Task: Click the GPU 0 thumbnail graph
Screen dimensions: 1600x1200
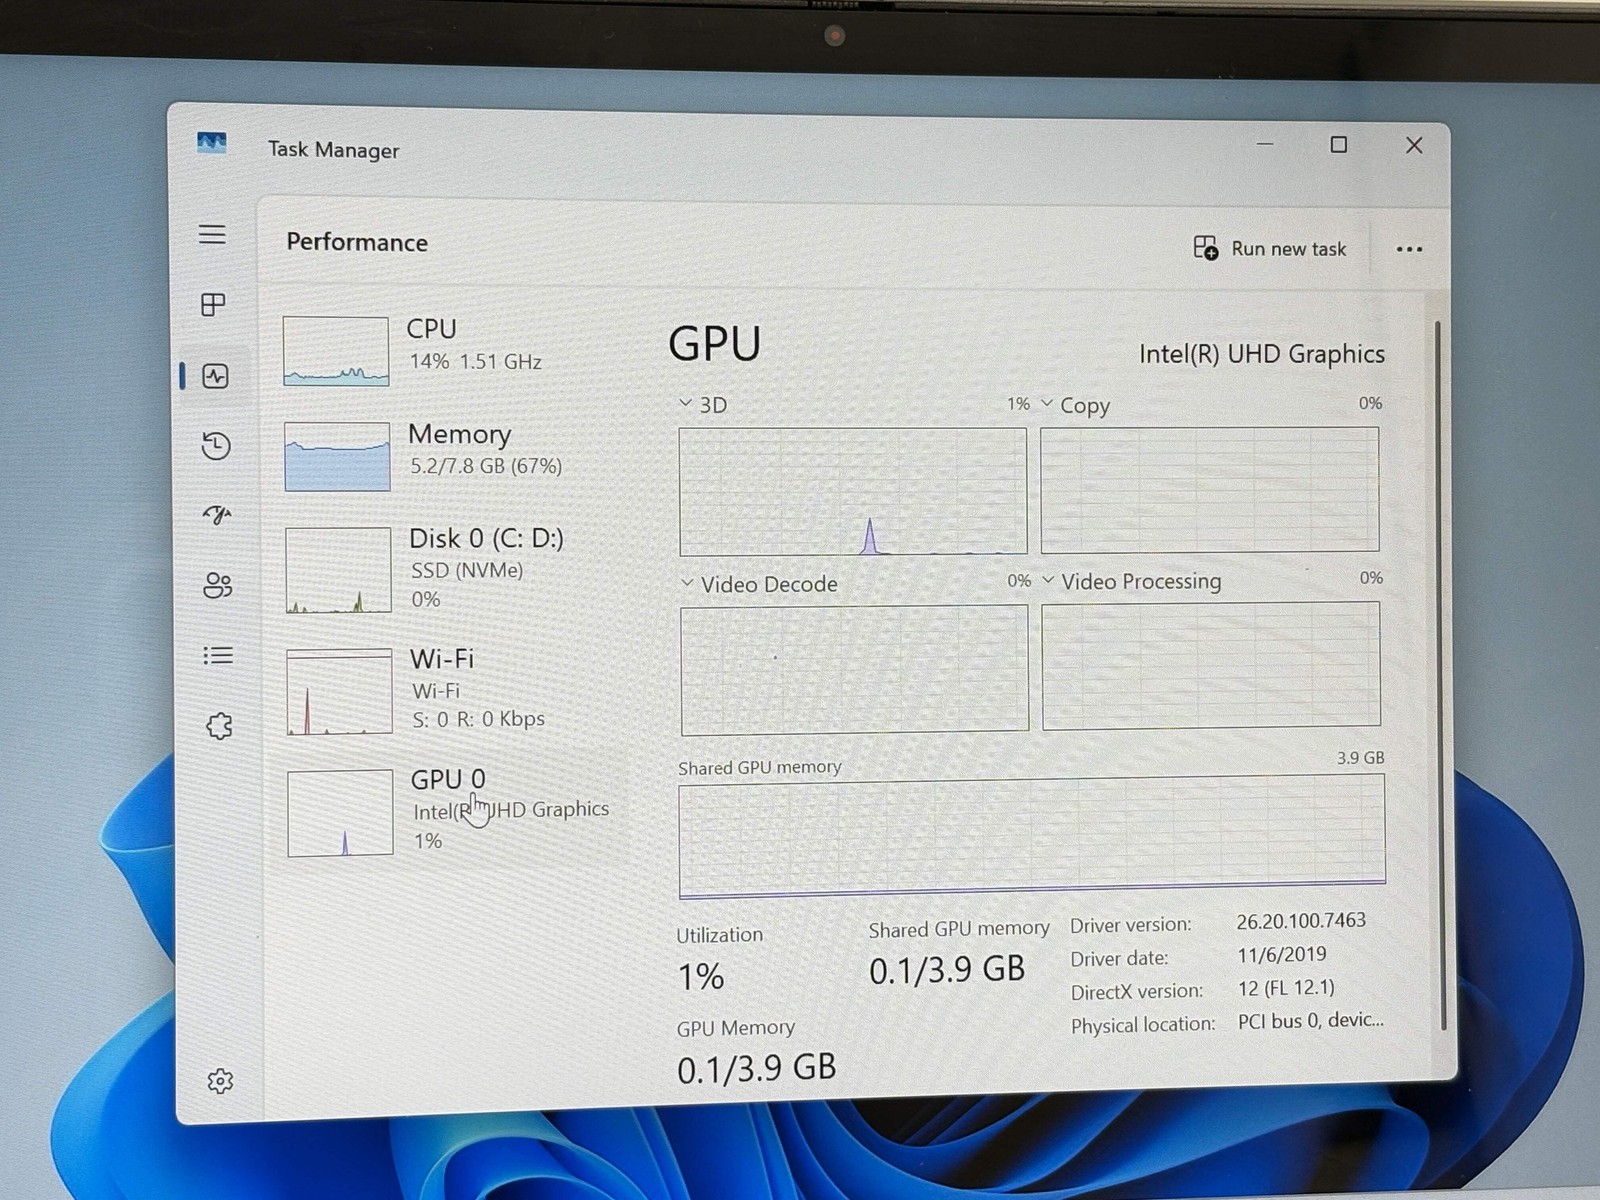Action: click(340, 812)
